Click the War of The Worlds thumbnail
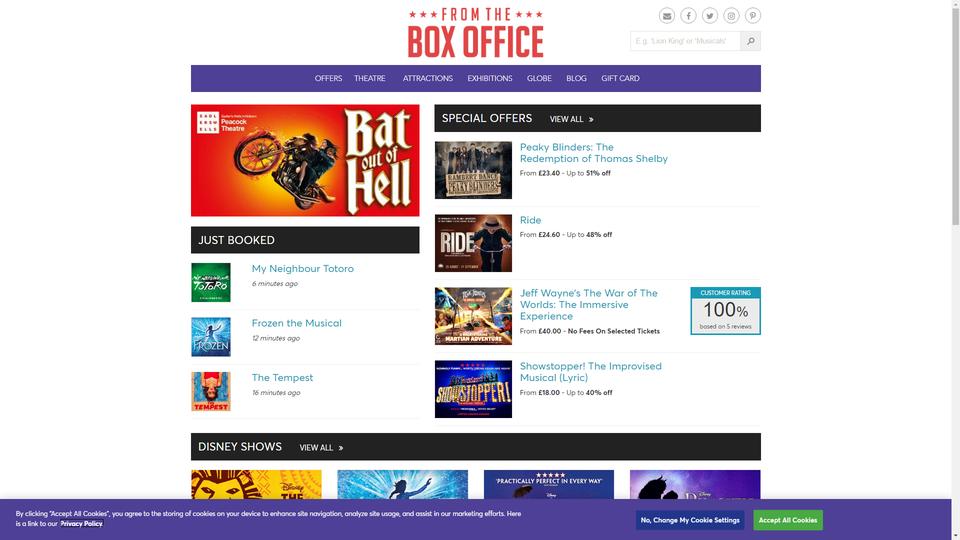Viewport: 960px width, 540px height. (473, 316)
